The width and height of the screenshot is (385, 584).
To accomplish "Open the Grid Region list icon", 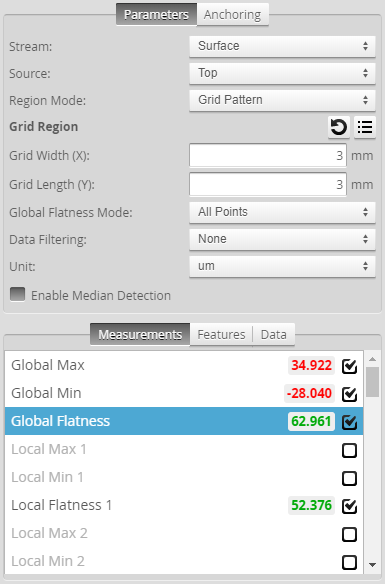I will pyautogui.click(x=365, y=127).
